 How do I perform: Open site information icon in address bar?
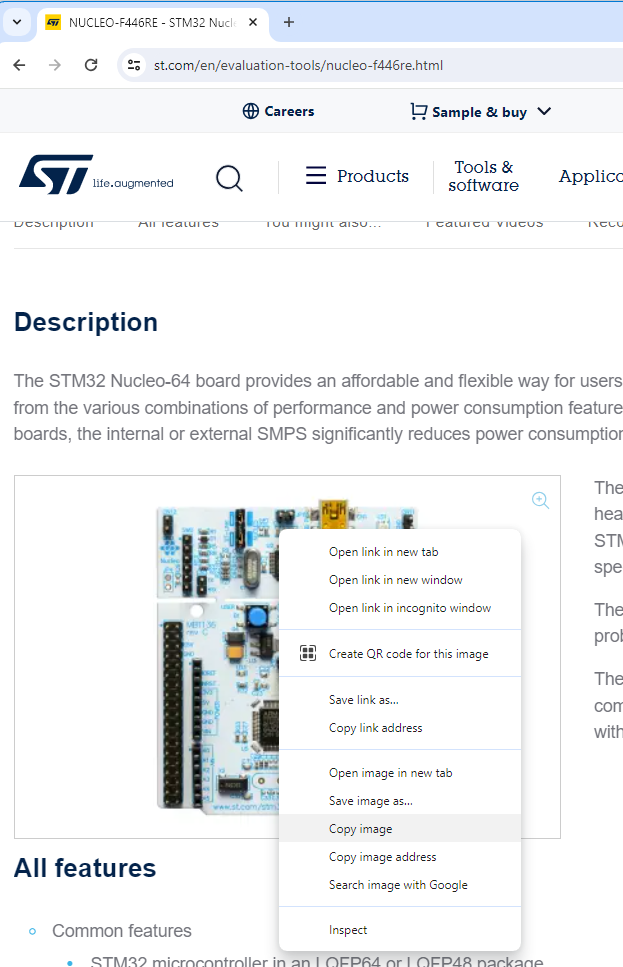(134, 65)
